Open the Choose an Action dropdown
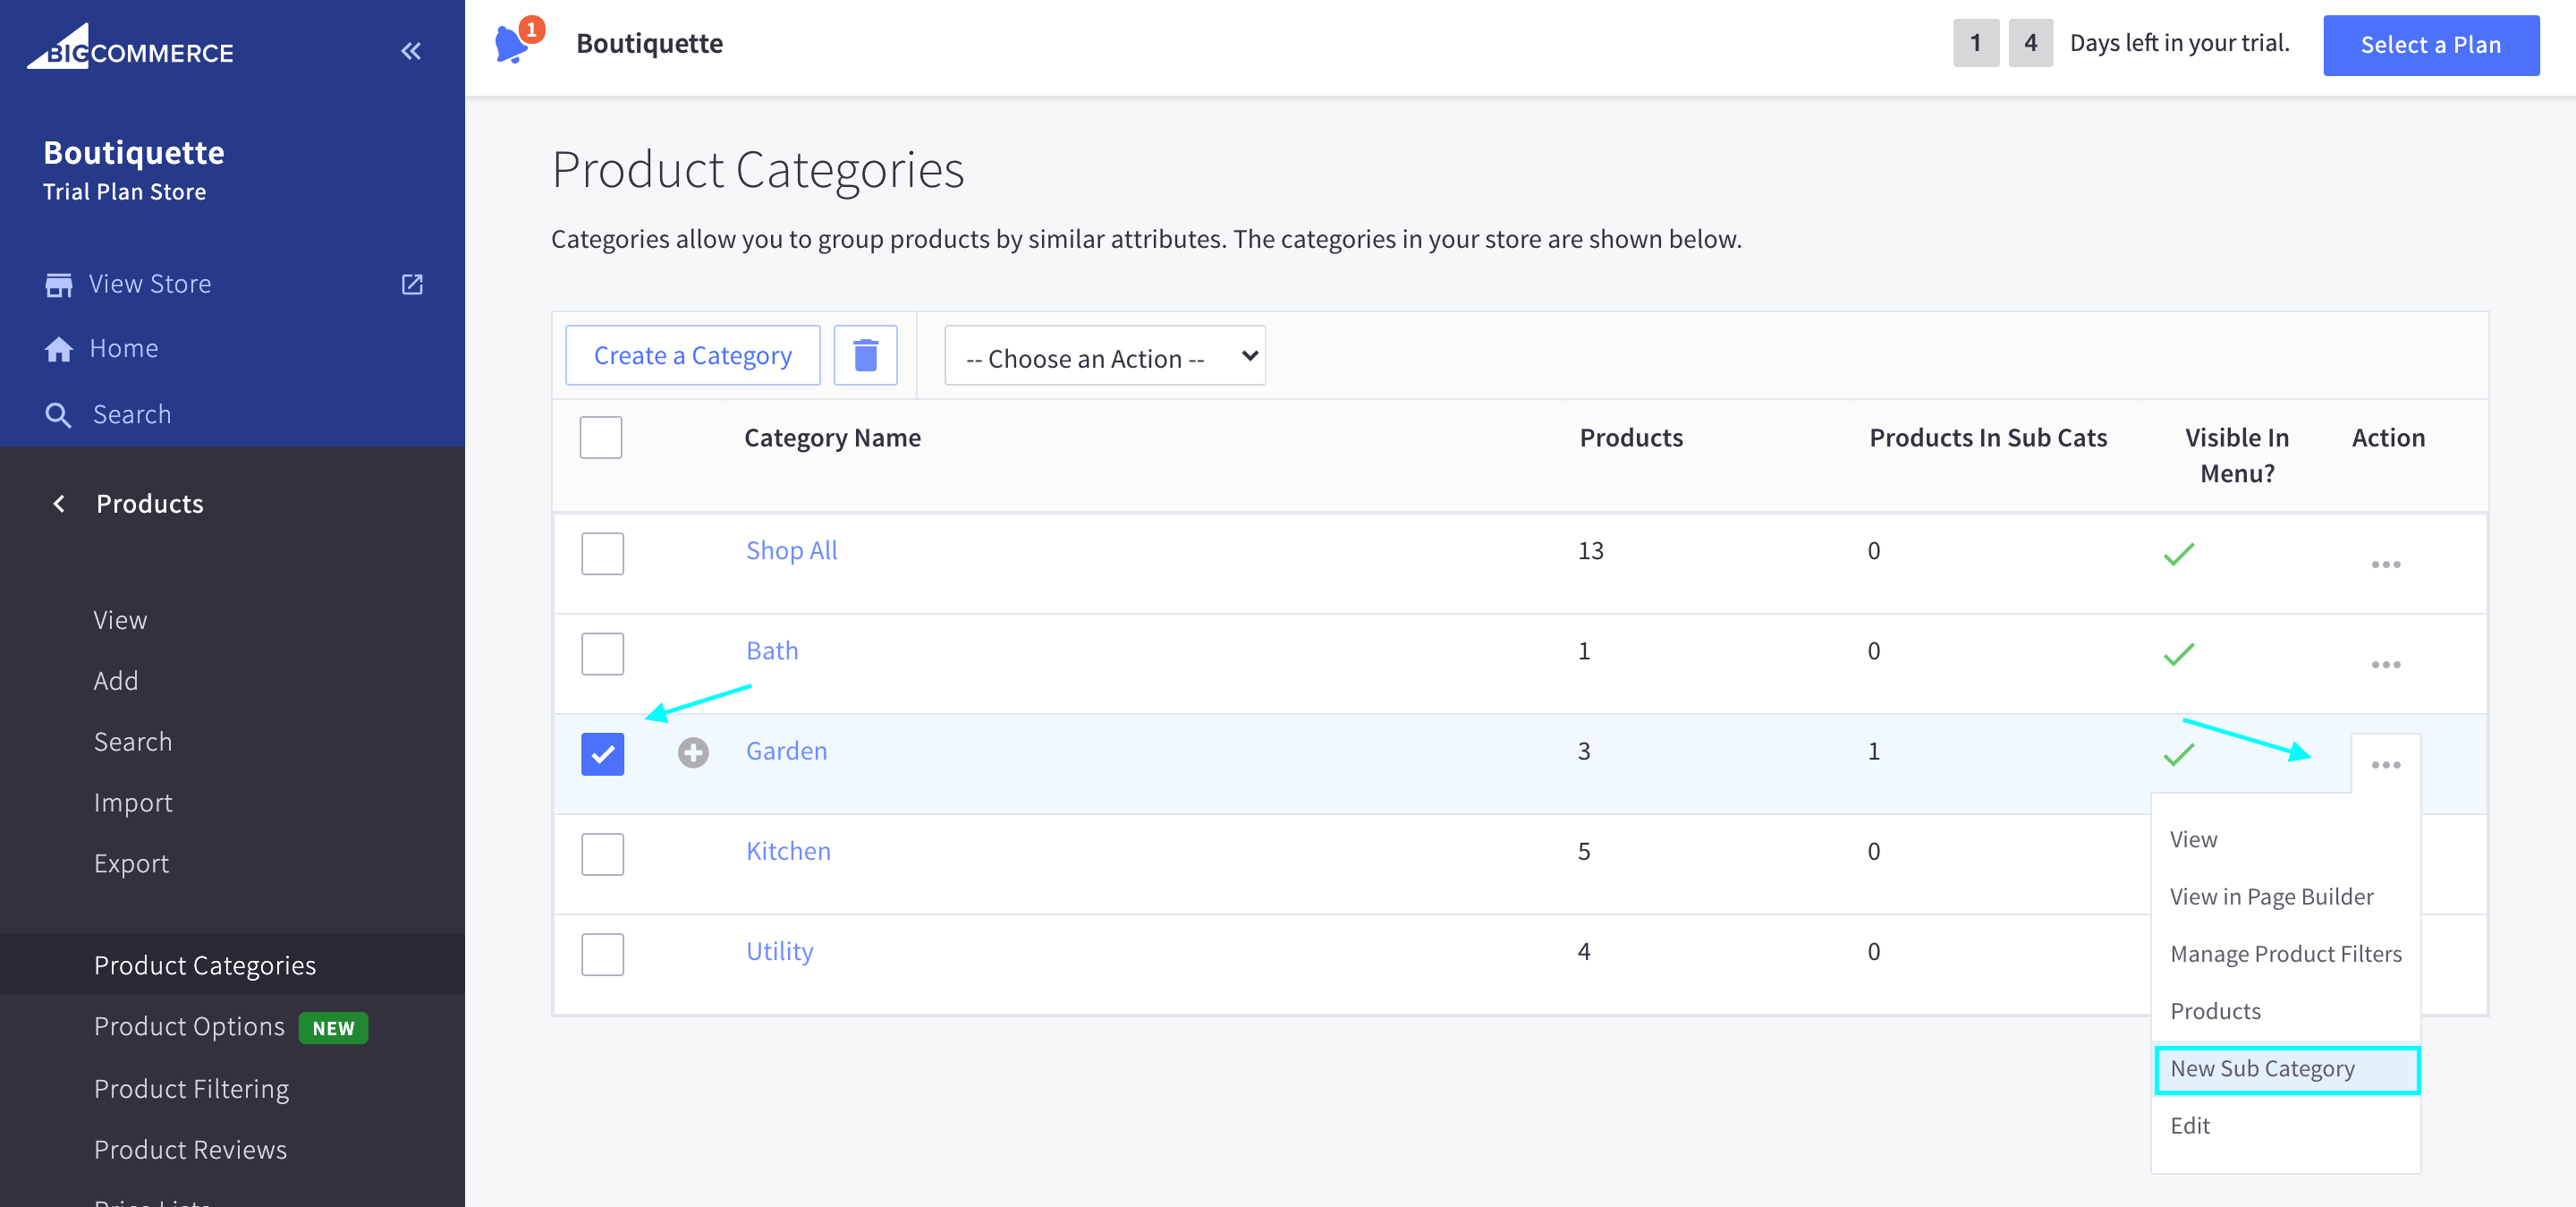This screenshot has height=1207, width=2576. 1104,356
